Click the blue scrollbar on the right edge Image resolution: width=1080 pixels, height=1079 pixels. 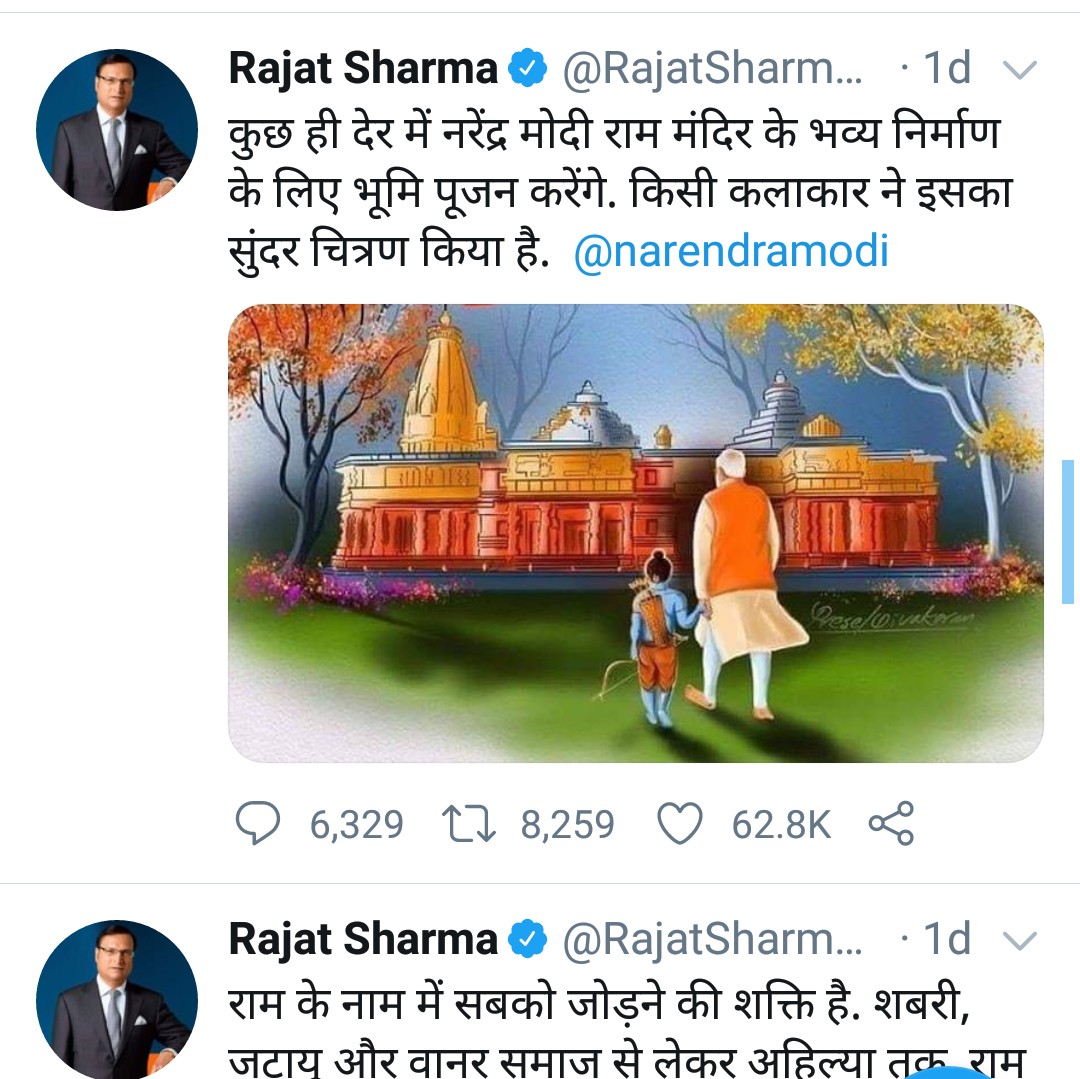(x=1067, y=530)
